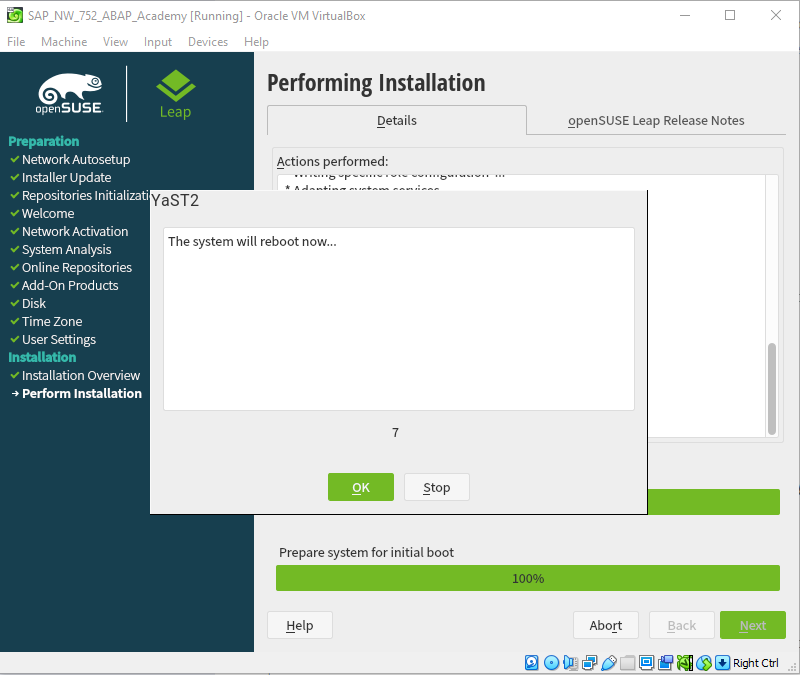Open the File menu
The image size is (800, 675).
pyautogui.click(x=16, y=42)
